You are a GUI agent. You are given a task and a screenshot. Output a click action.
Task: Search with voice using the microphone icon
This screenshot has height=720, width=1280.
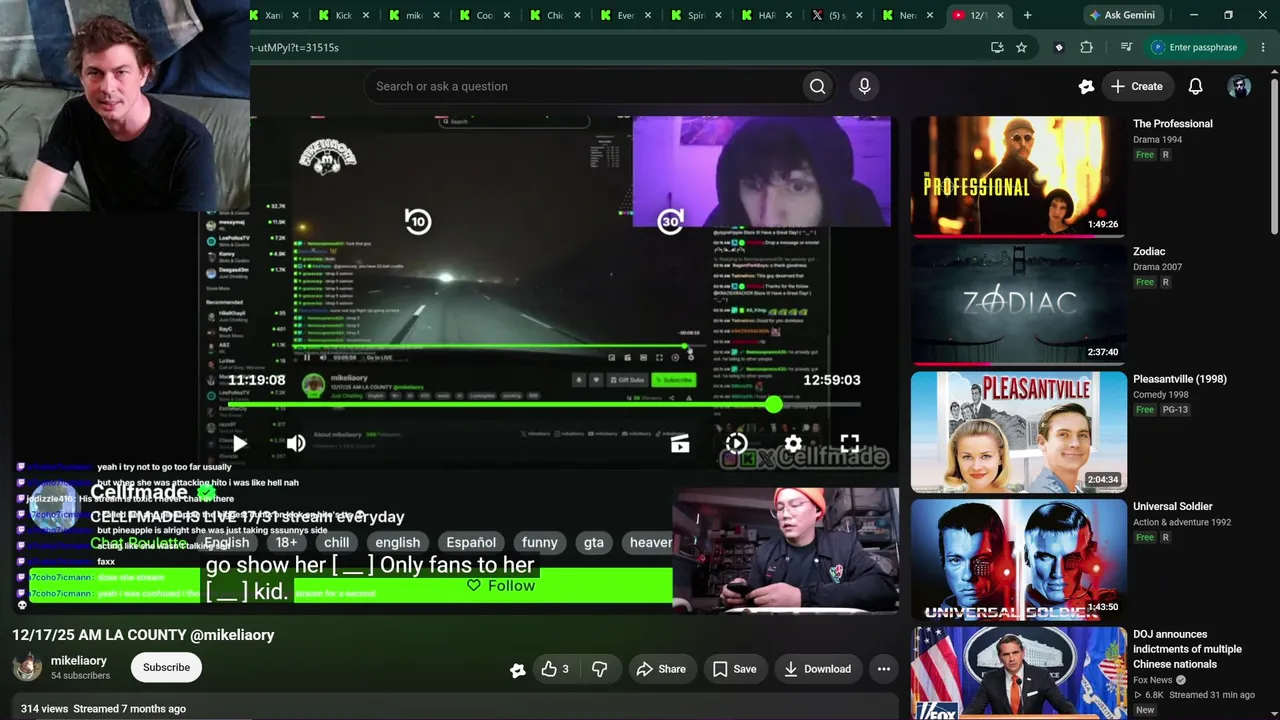865,86
